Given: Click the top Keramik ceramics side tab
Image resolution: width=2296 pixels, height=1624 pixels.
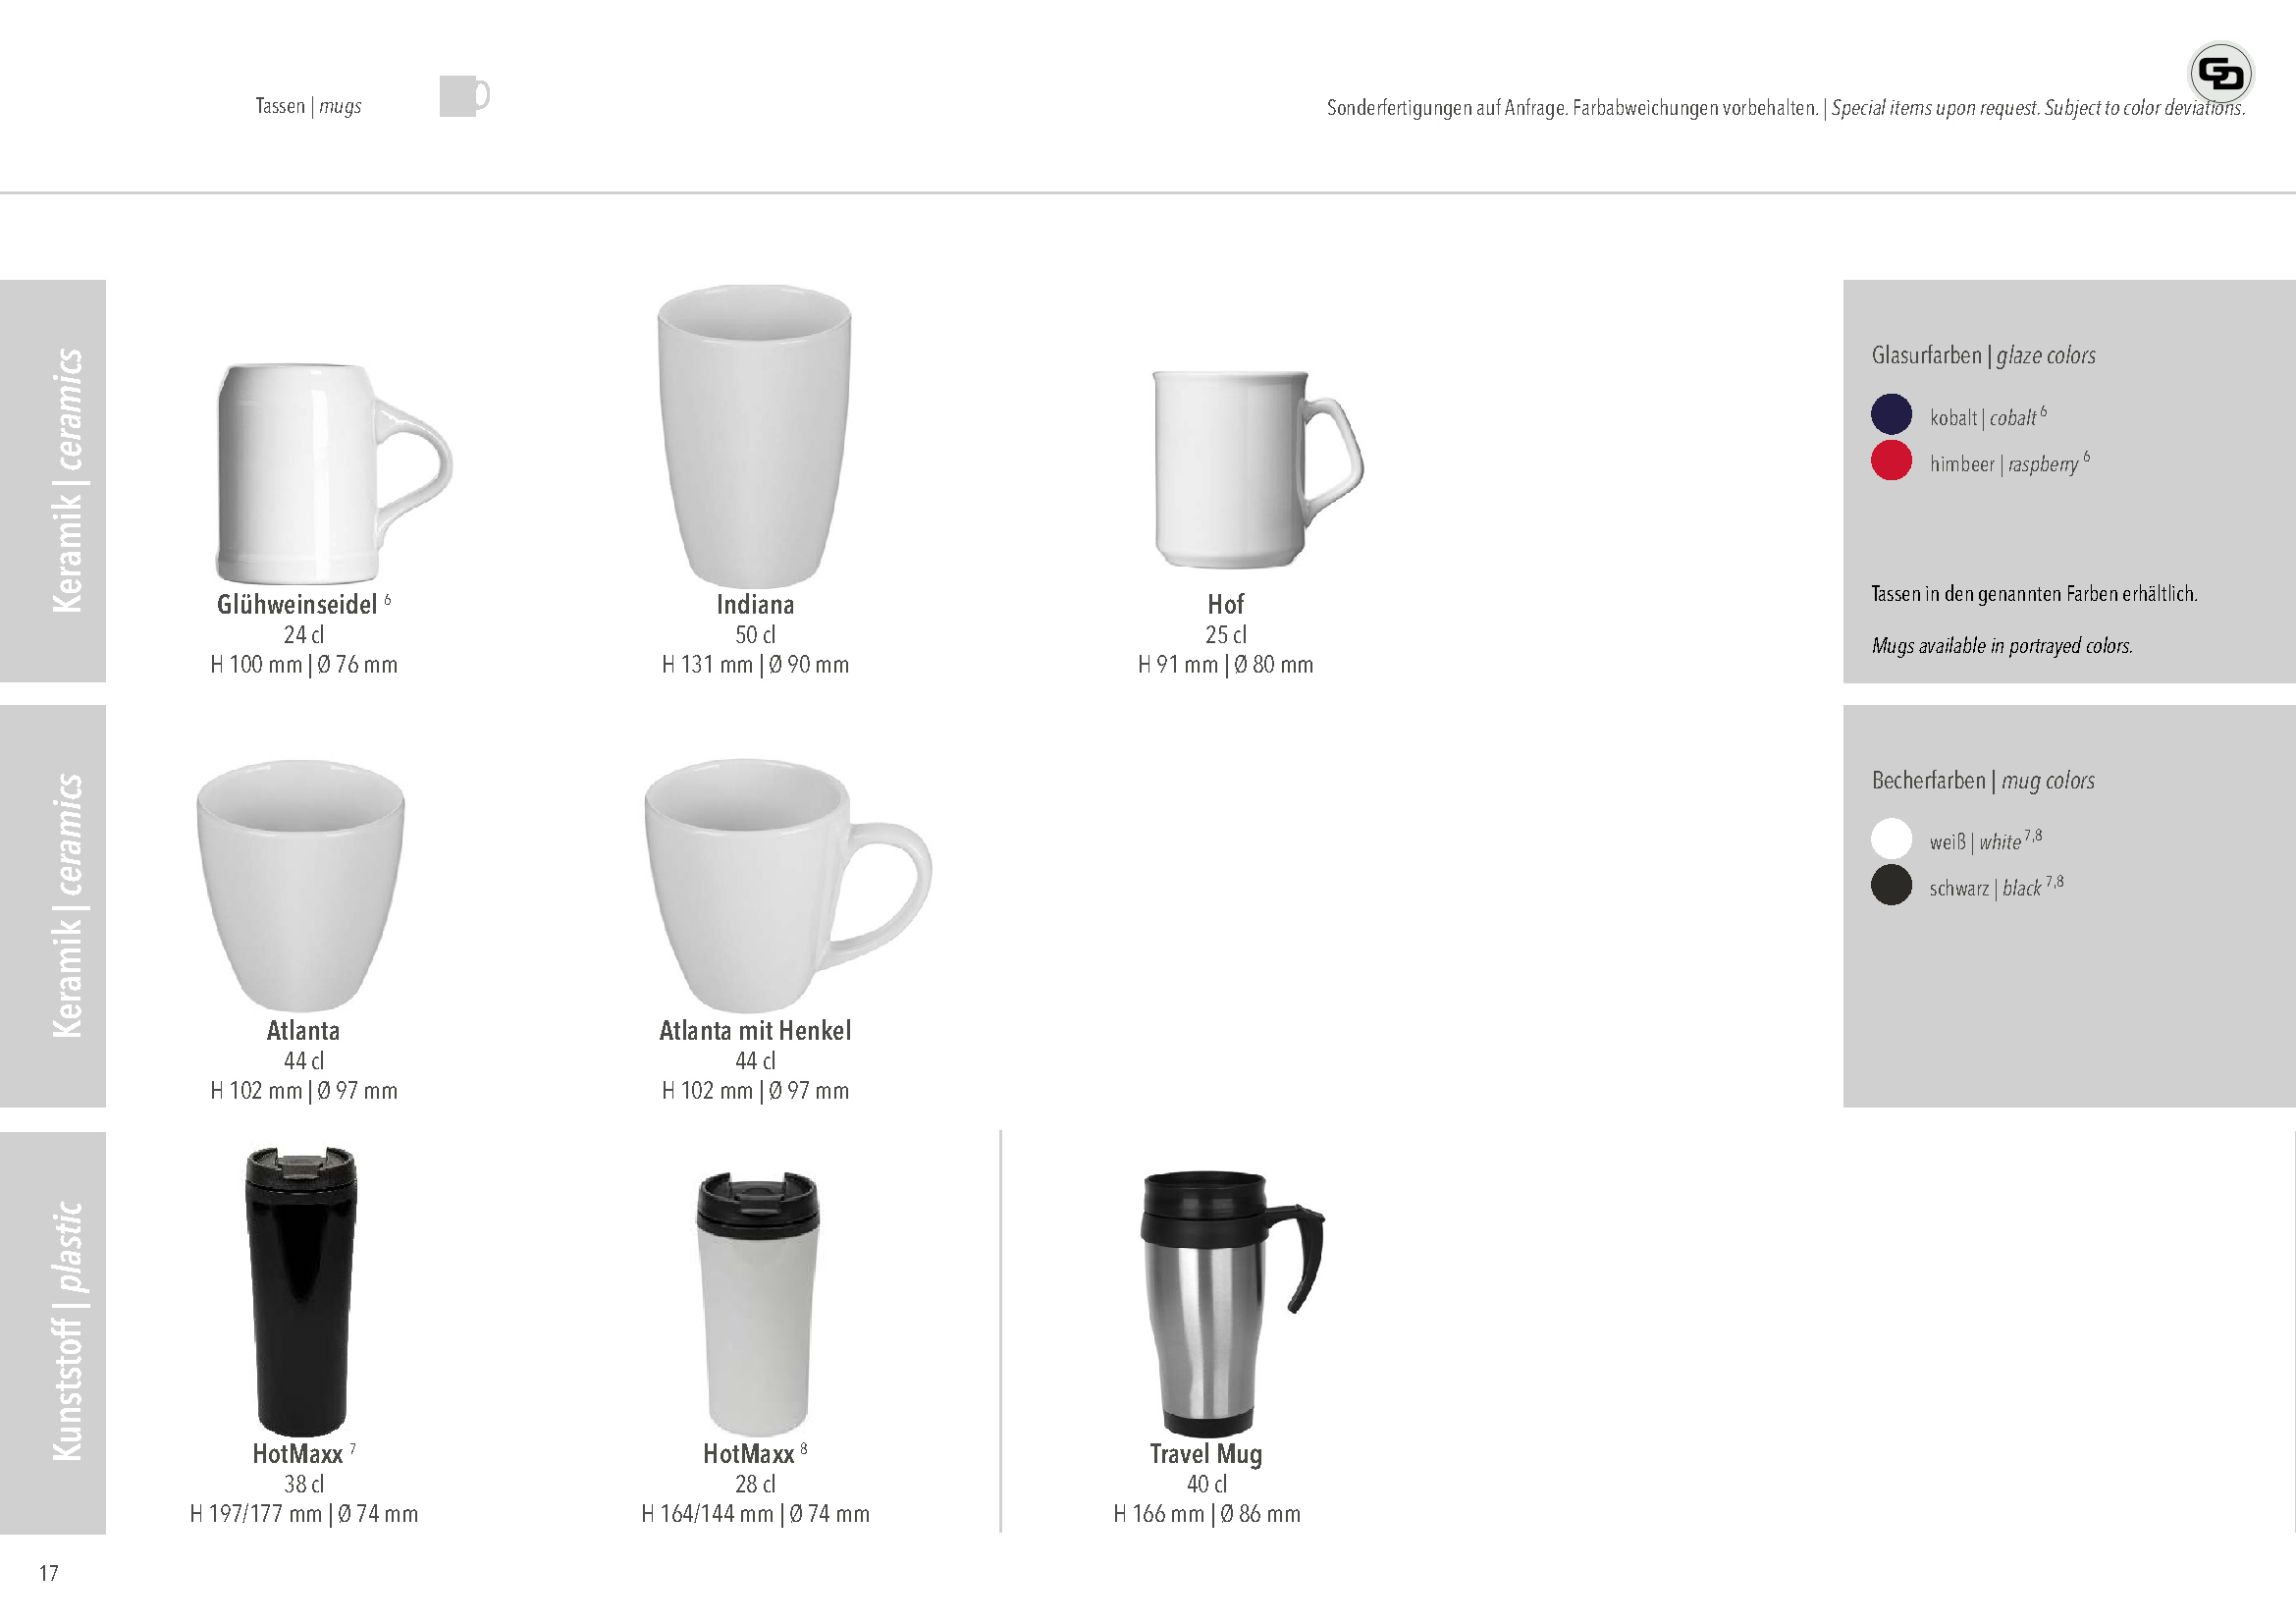Looking at the screenshot, I should [x=53, y=481].
